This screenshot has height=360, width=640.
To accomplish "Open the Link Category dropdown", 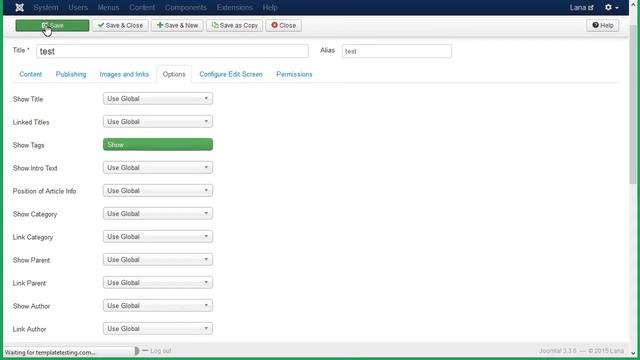I will (x=158, y=237).
